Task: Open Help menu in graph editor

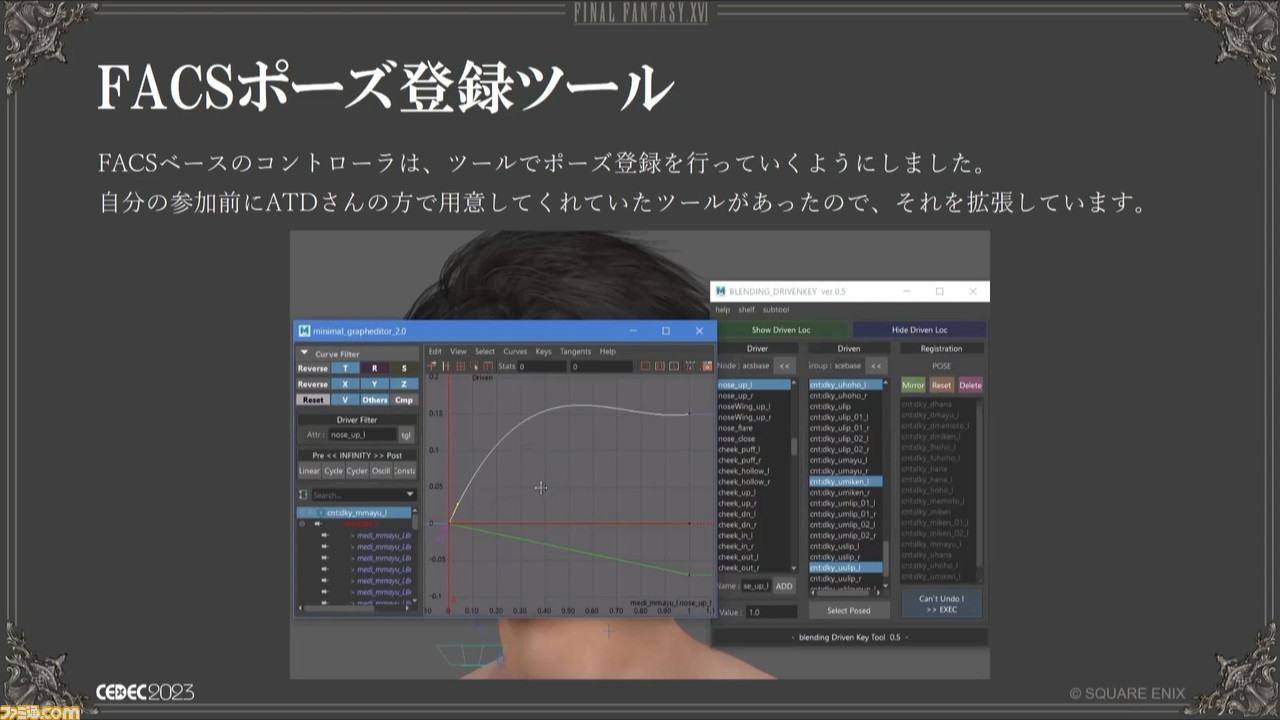Action: coord(607,352)
